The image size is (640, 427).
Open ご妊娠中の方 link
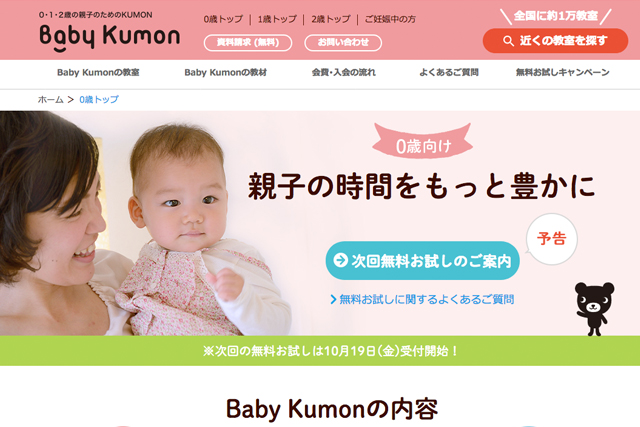[390, 19]
